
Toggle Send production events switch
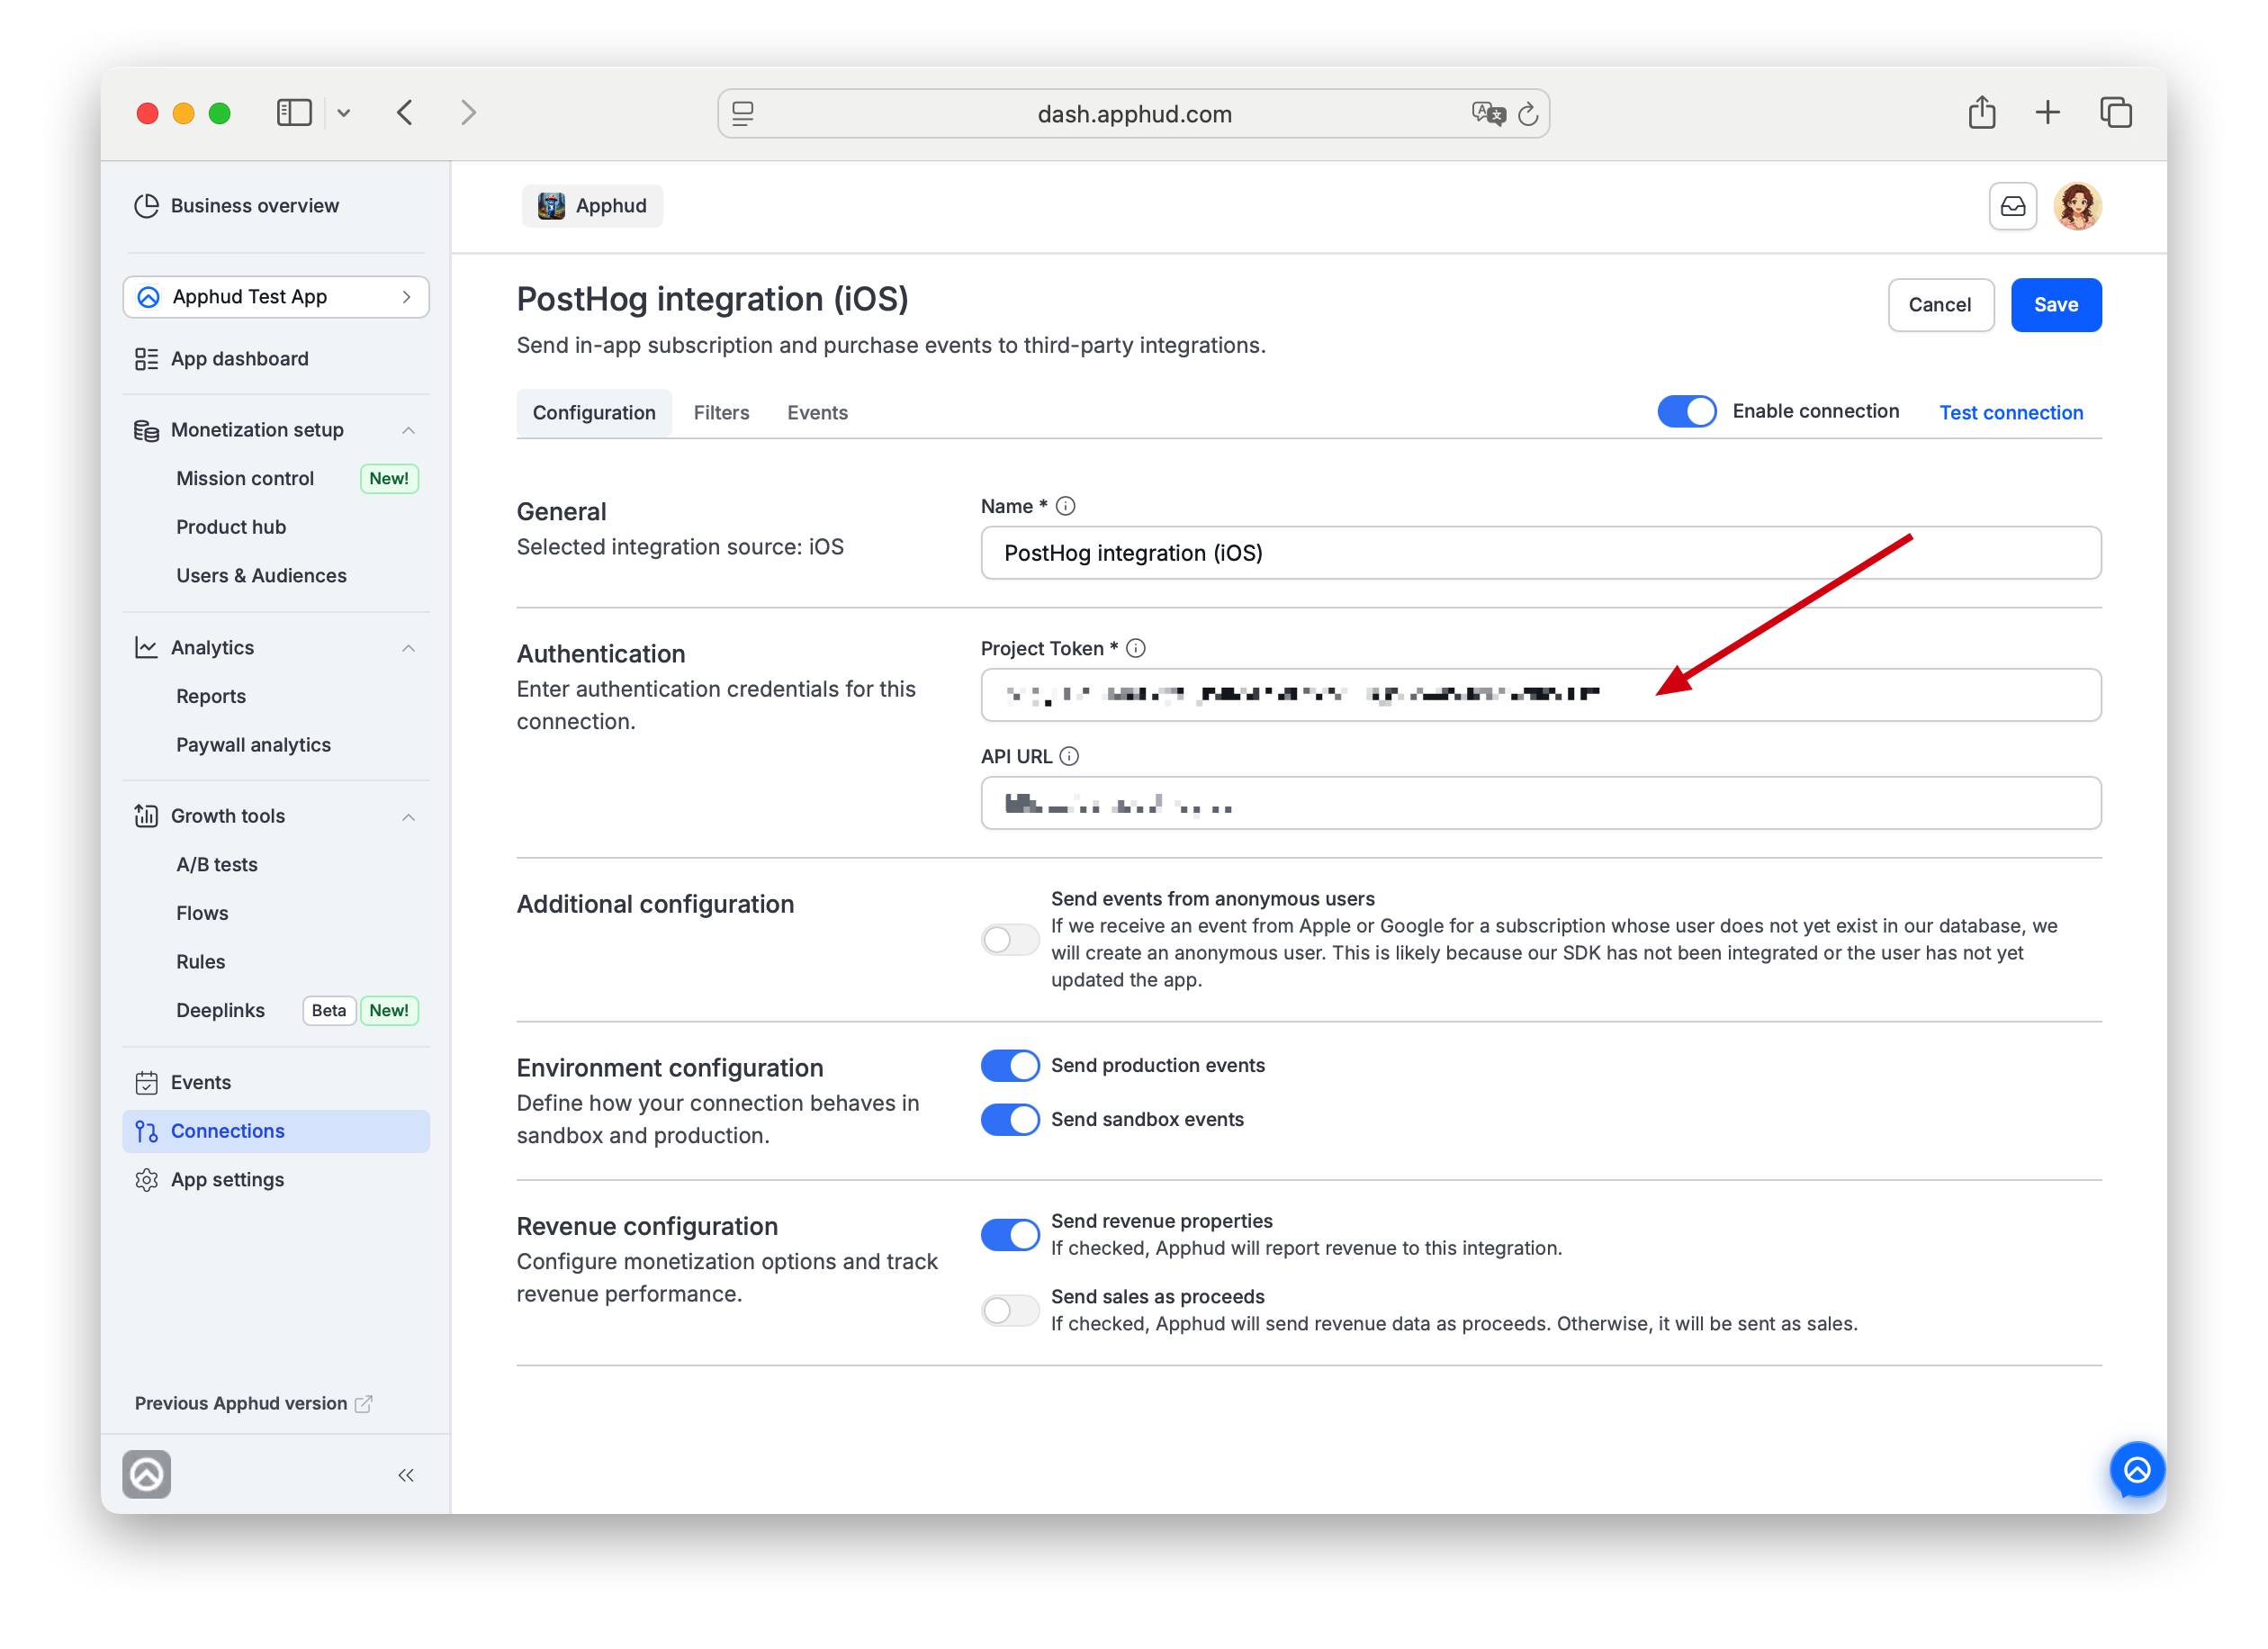click(x=1010, y=1065)
